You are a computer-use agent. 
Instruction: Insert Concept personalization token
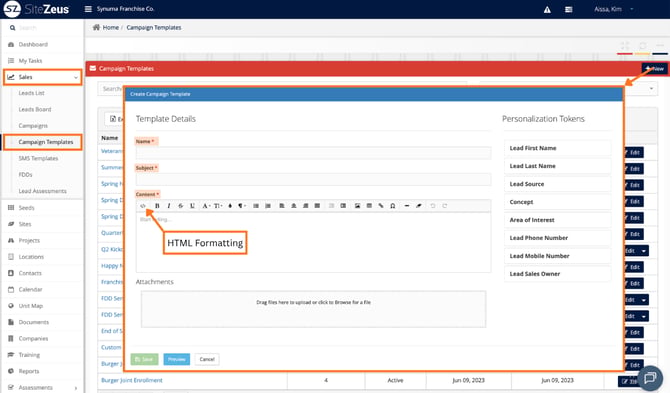click(x=557, y=202)
